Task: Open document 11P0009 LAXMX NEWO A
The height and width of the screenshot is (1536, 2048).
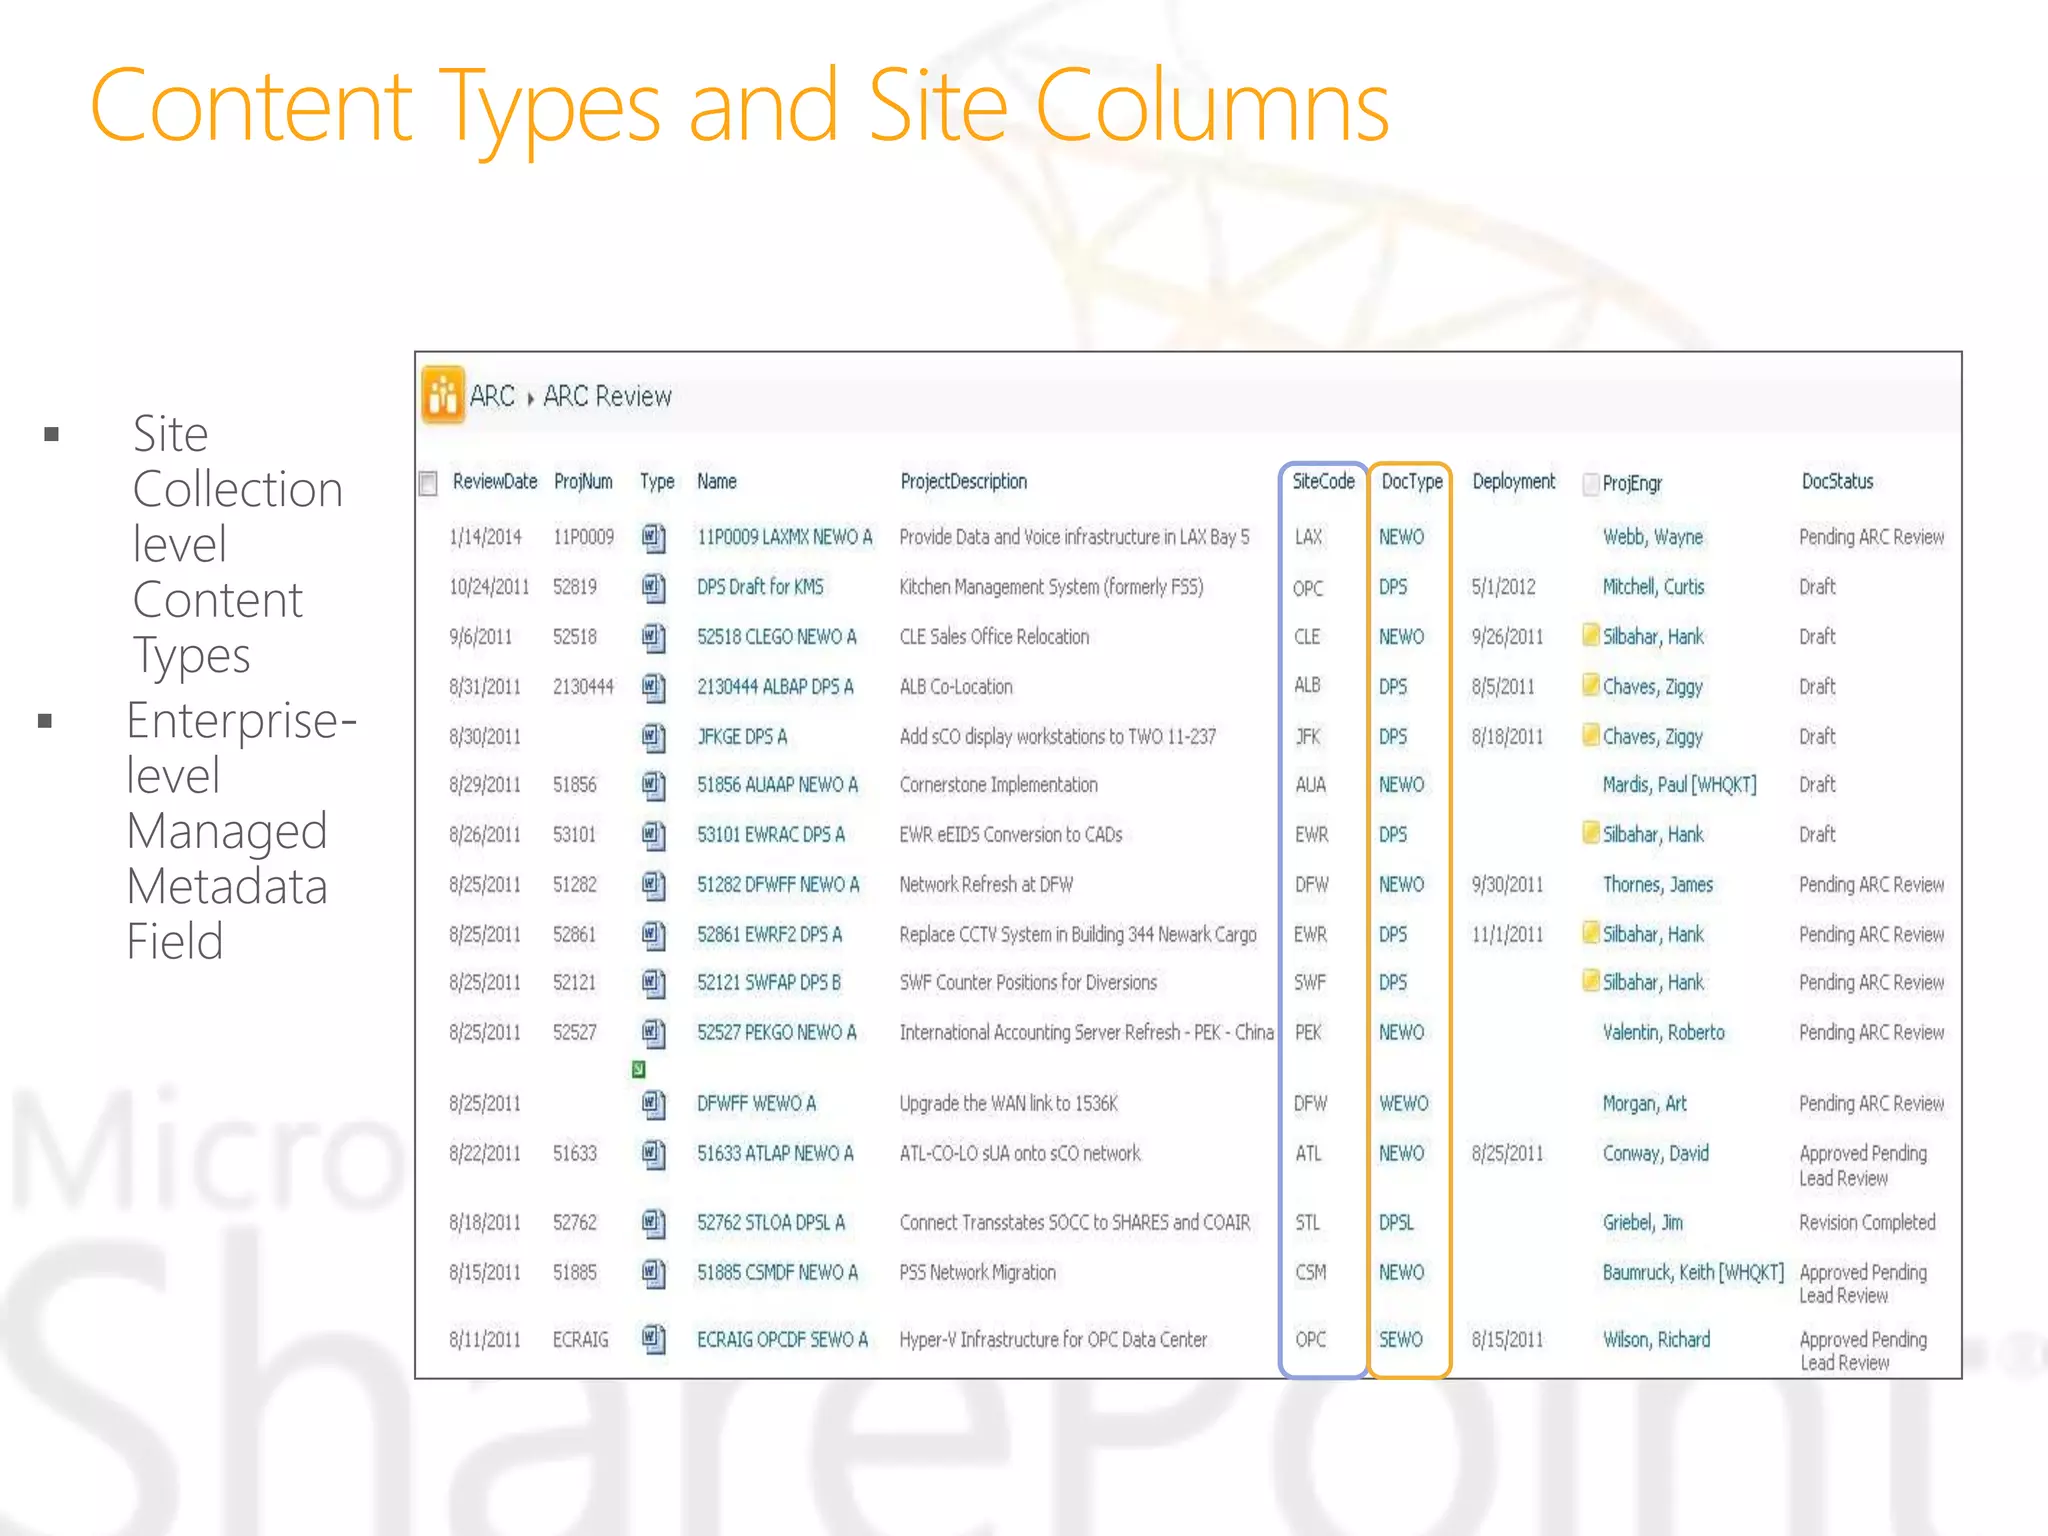Action: [x=784, y=538]
